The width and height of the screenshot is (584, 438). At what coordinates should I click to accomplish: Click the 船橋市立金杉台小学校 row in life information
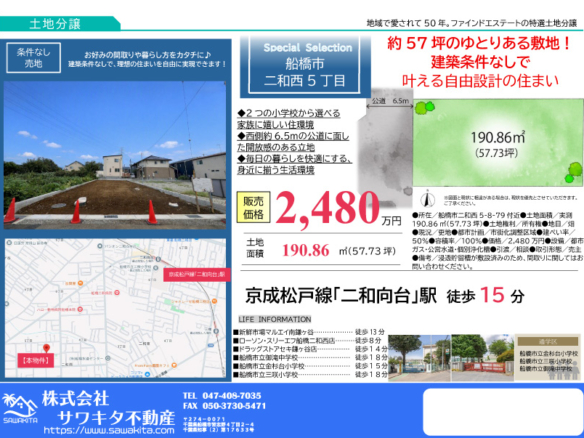tap(310, 366)
